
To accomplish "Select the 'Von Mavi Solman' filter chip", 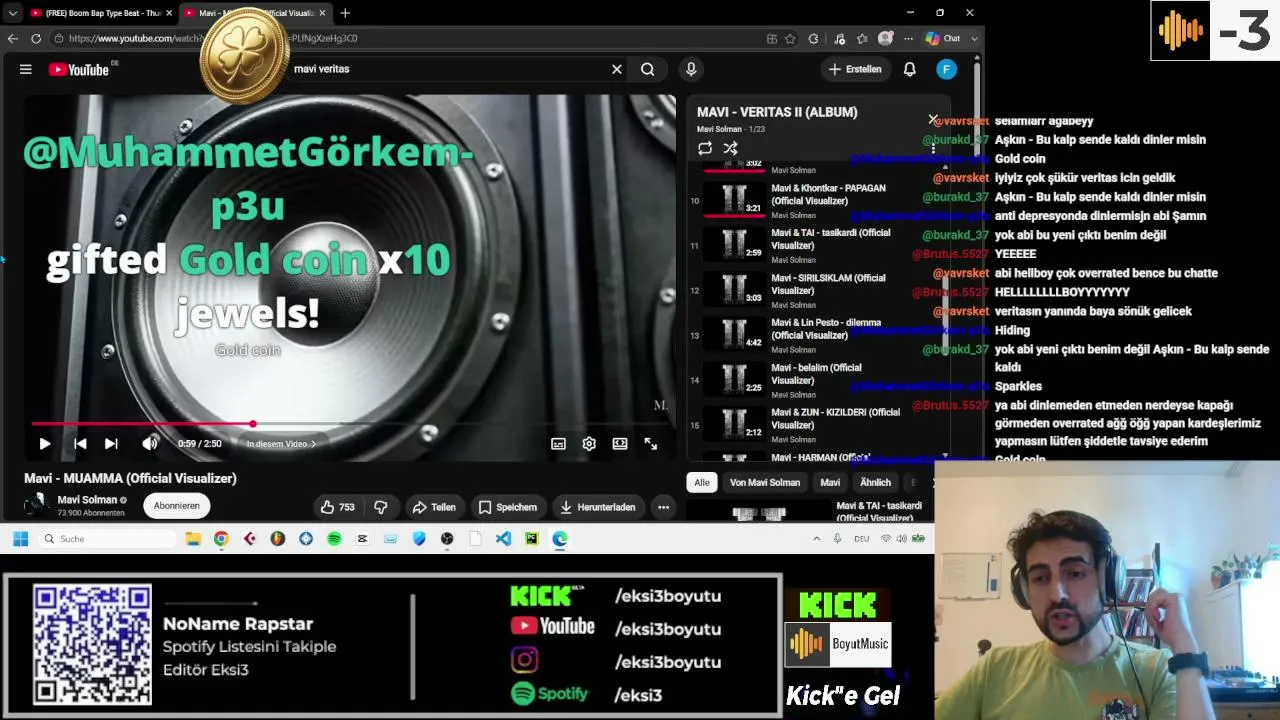I will 765,483.
